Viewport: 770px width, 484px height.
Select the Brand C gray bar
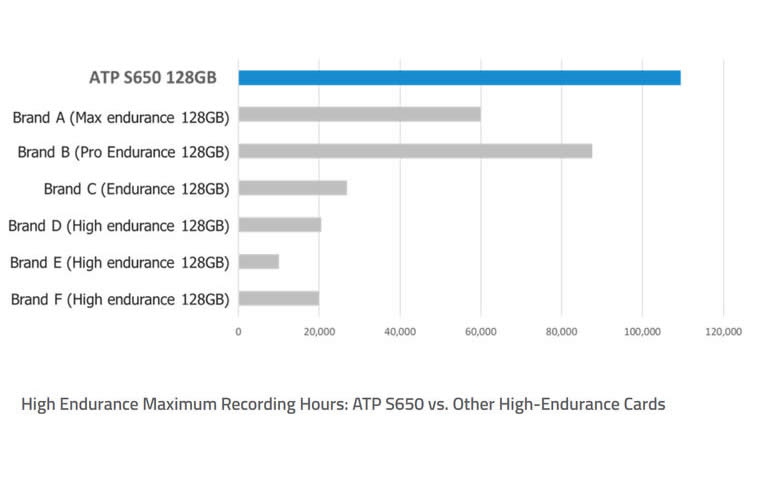(x=292, y=188)
